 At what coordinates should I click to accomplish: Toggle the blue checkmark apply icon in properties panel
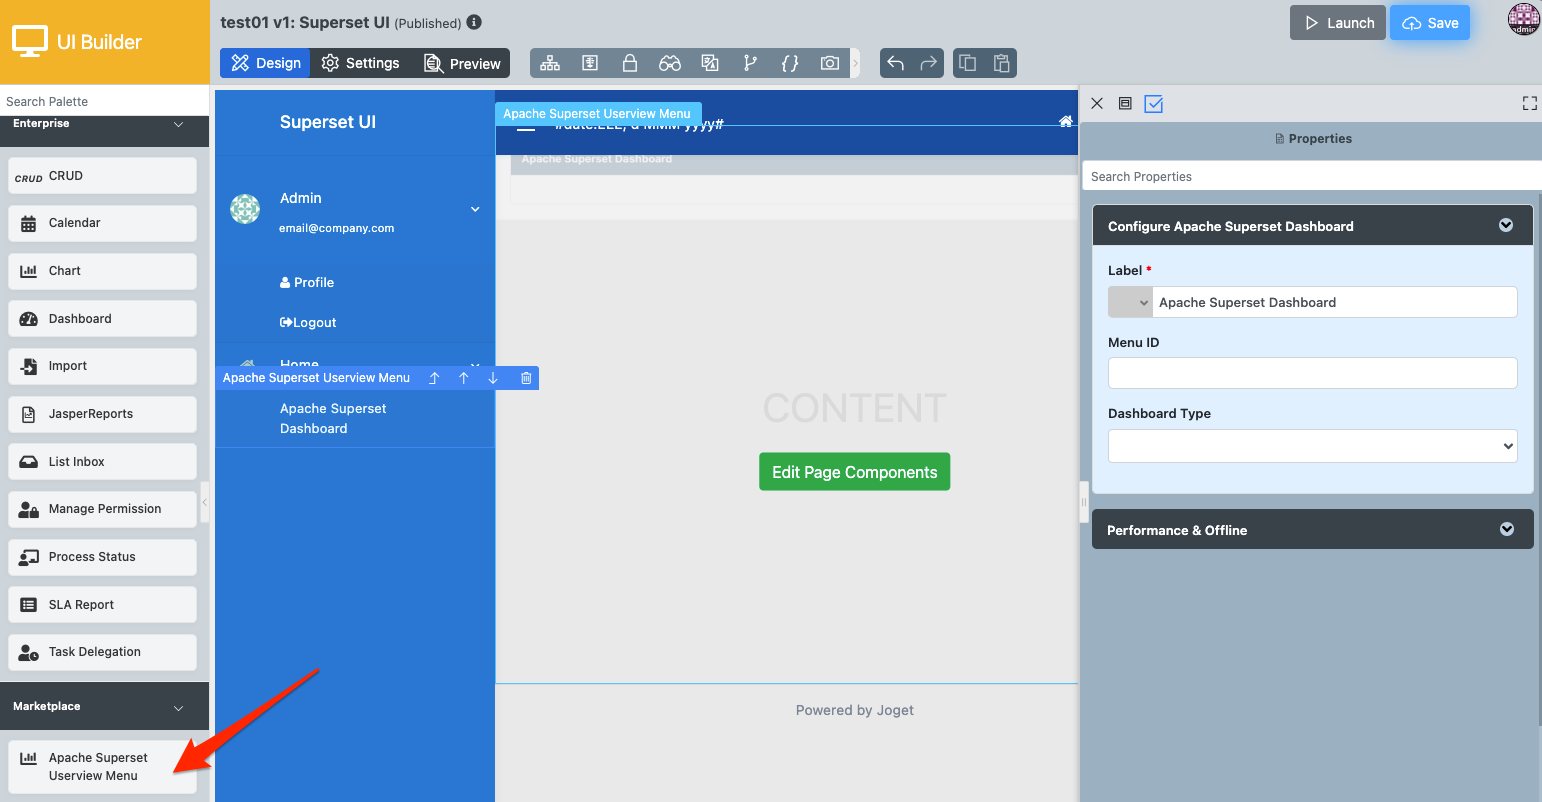pyautogui.click(x=1153, y=104)
